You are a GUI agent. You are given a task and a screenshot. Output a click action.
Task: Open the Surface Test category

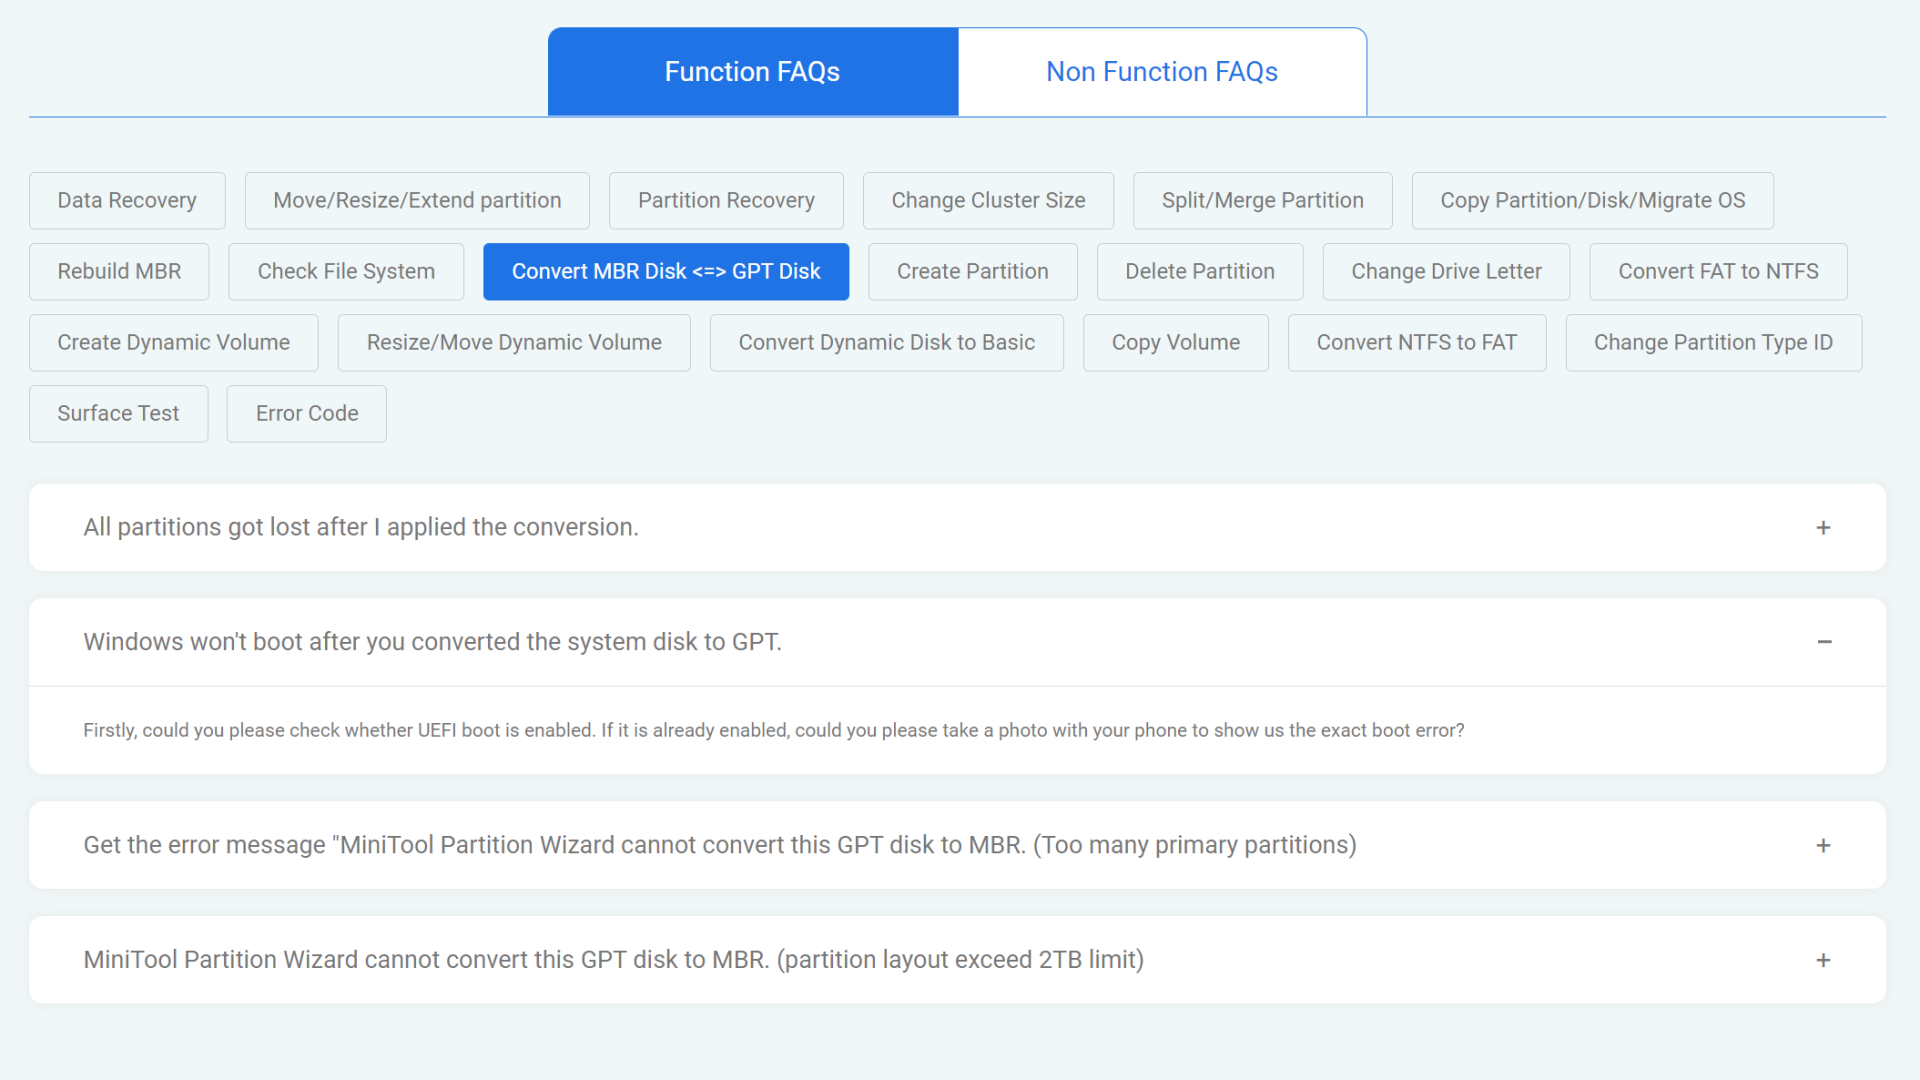(x=118, y=414)
